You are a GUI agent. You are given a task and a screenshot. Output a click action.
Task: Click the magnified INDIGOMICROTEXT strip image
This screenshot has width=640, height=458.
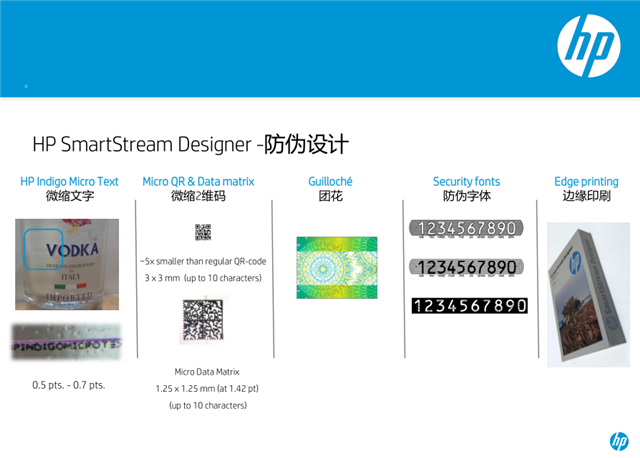[67, 342]
